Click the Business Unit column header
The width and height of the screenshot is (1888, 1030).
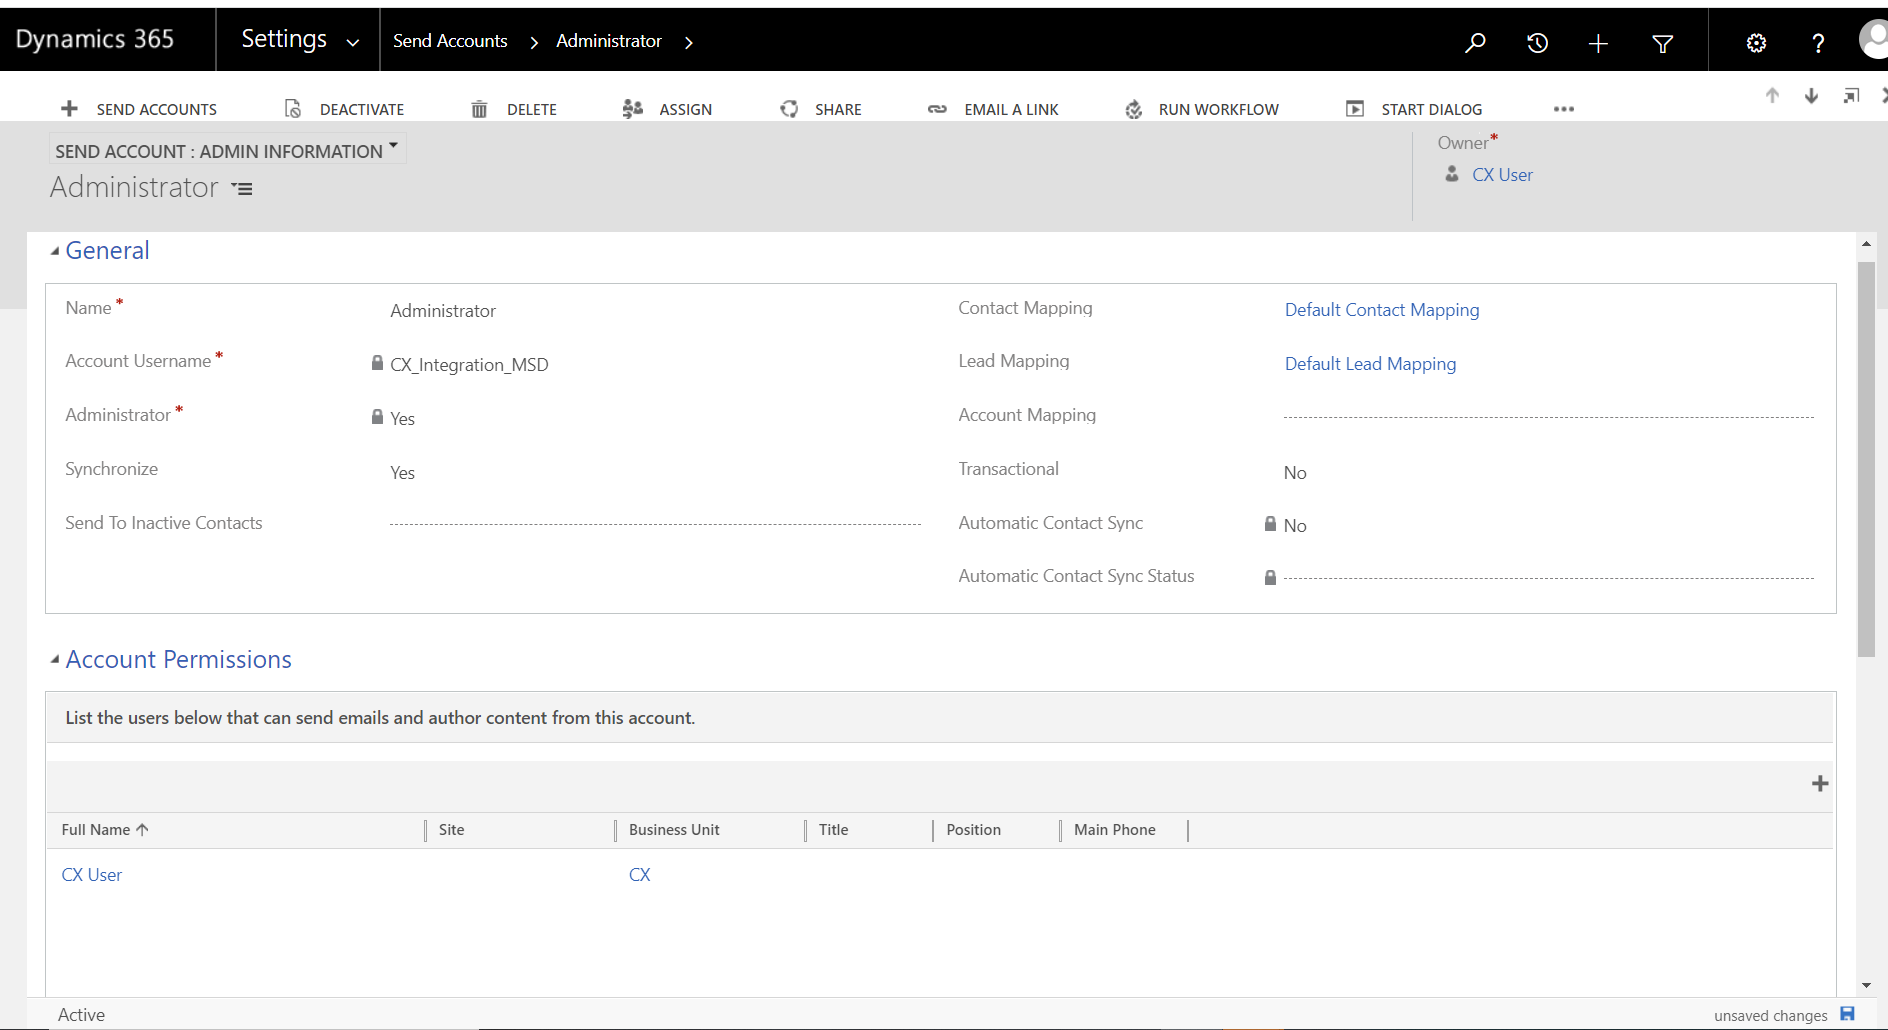click(x=674, y=830)
